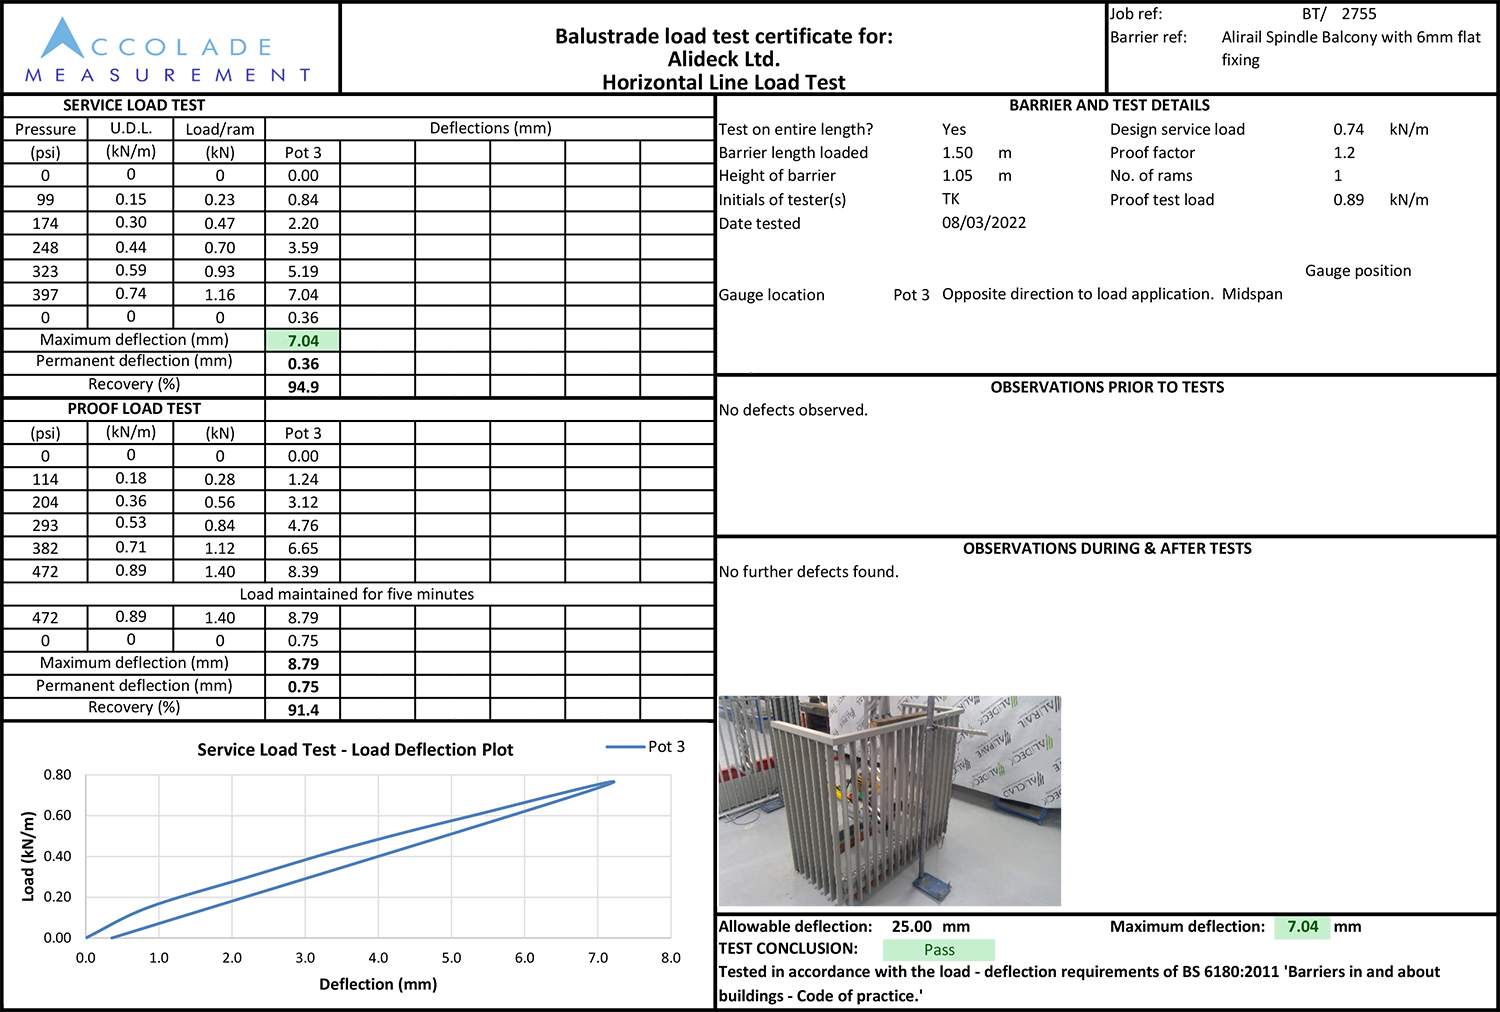Select service test pressure cell 99
This screenshot has width=1500, height=1012.
[x=45, y=200]
